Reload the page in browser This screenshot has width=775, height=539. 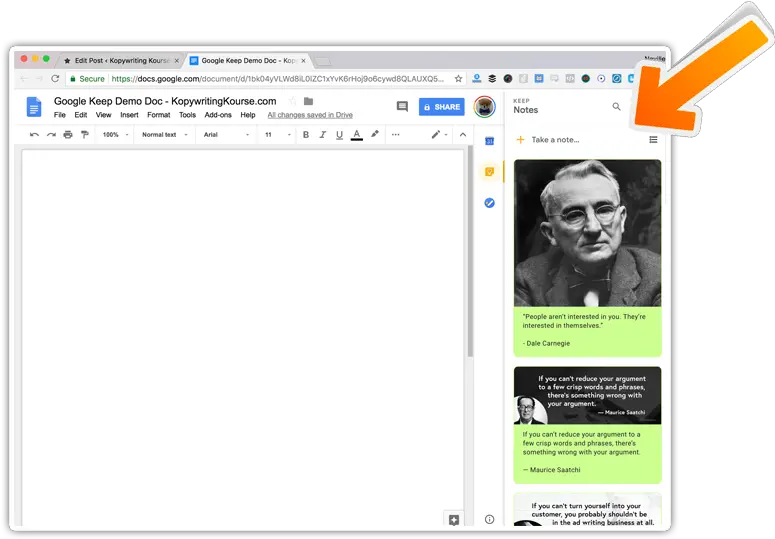(x=55, y=79)
